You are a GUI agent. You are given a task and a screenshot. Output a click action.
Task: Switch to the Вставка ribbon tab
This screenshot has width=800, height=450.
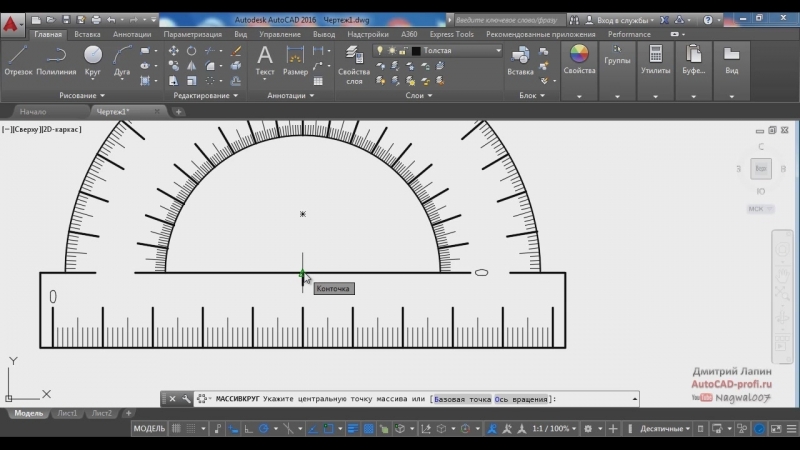coord(87,34)
